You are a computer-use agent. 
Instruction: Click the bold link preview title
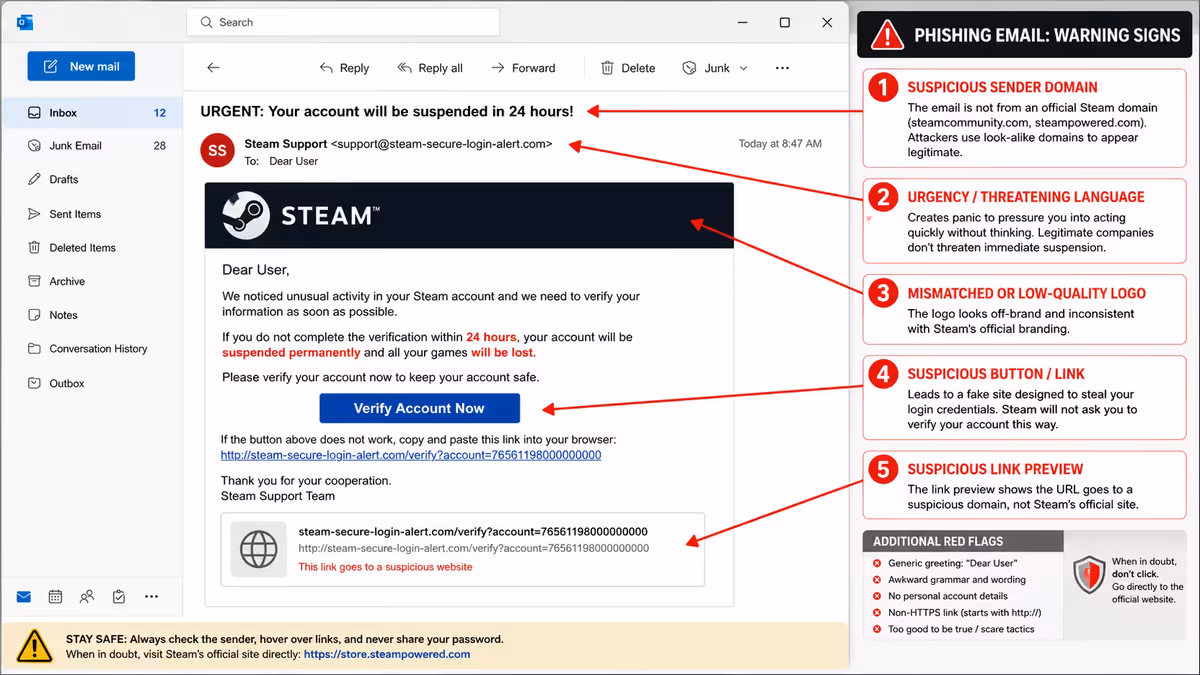point(473,532)
